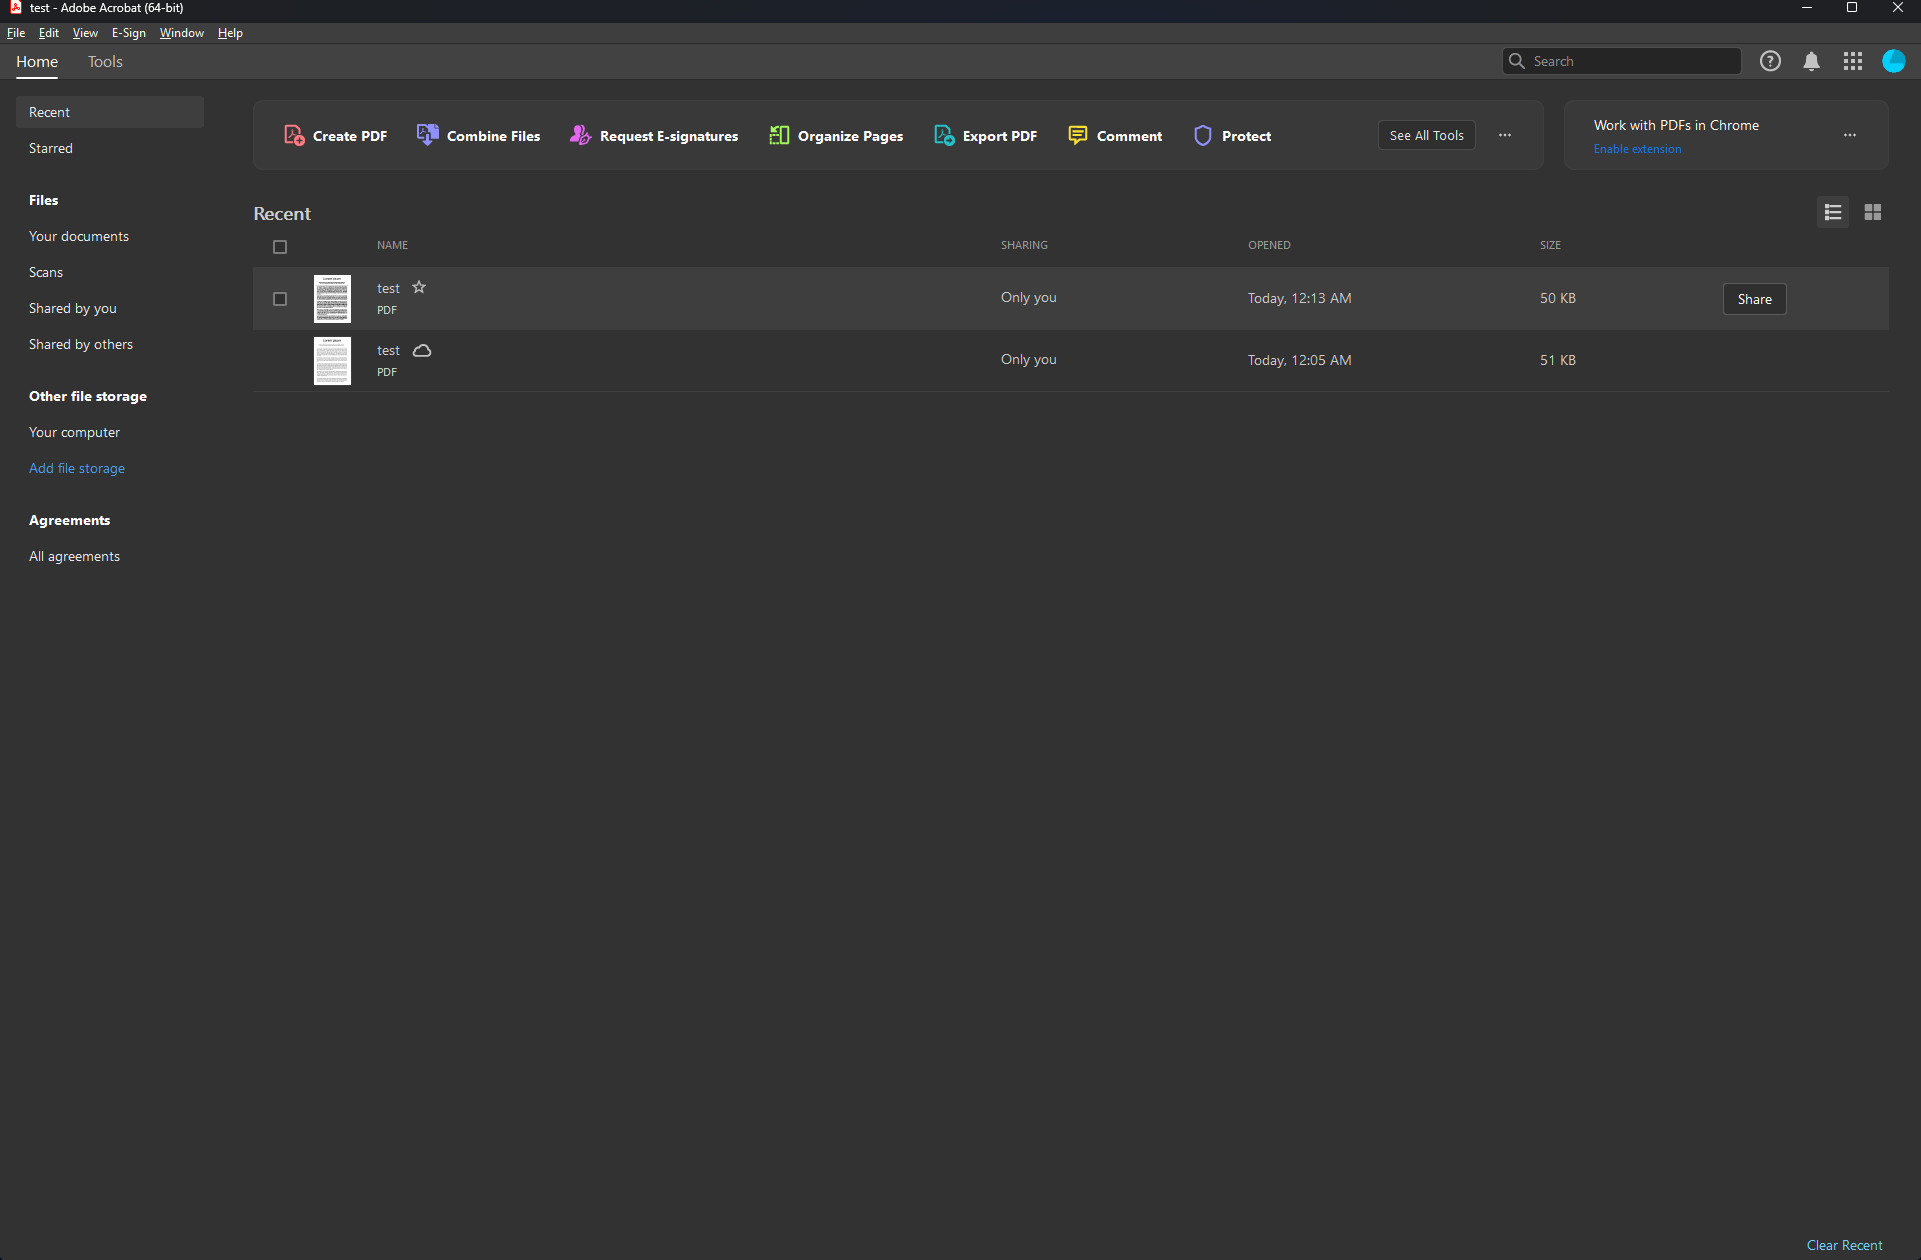Click the Create PDF tool icon

294,135
